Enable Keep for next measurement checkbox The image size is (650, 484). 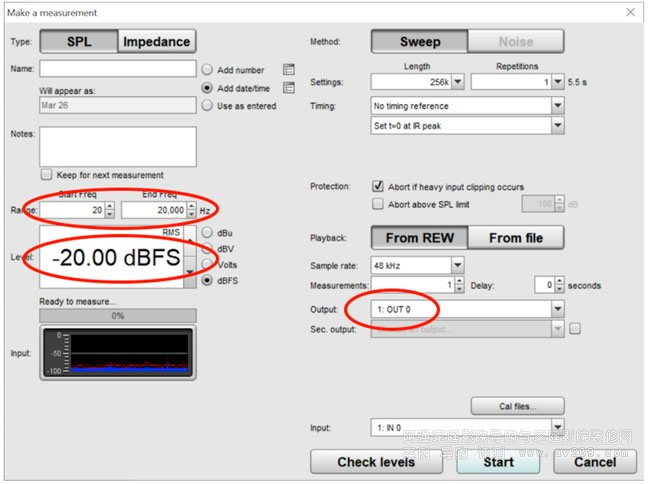46,174
